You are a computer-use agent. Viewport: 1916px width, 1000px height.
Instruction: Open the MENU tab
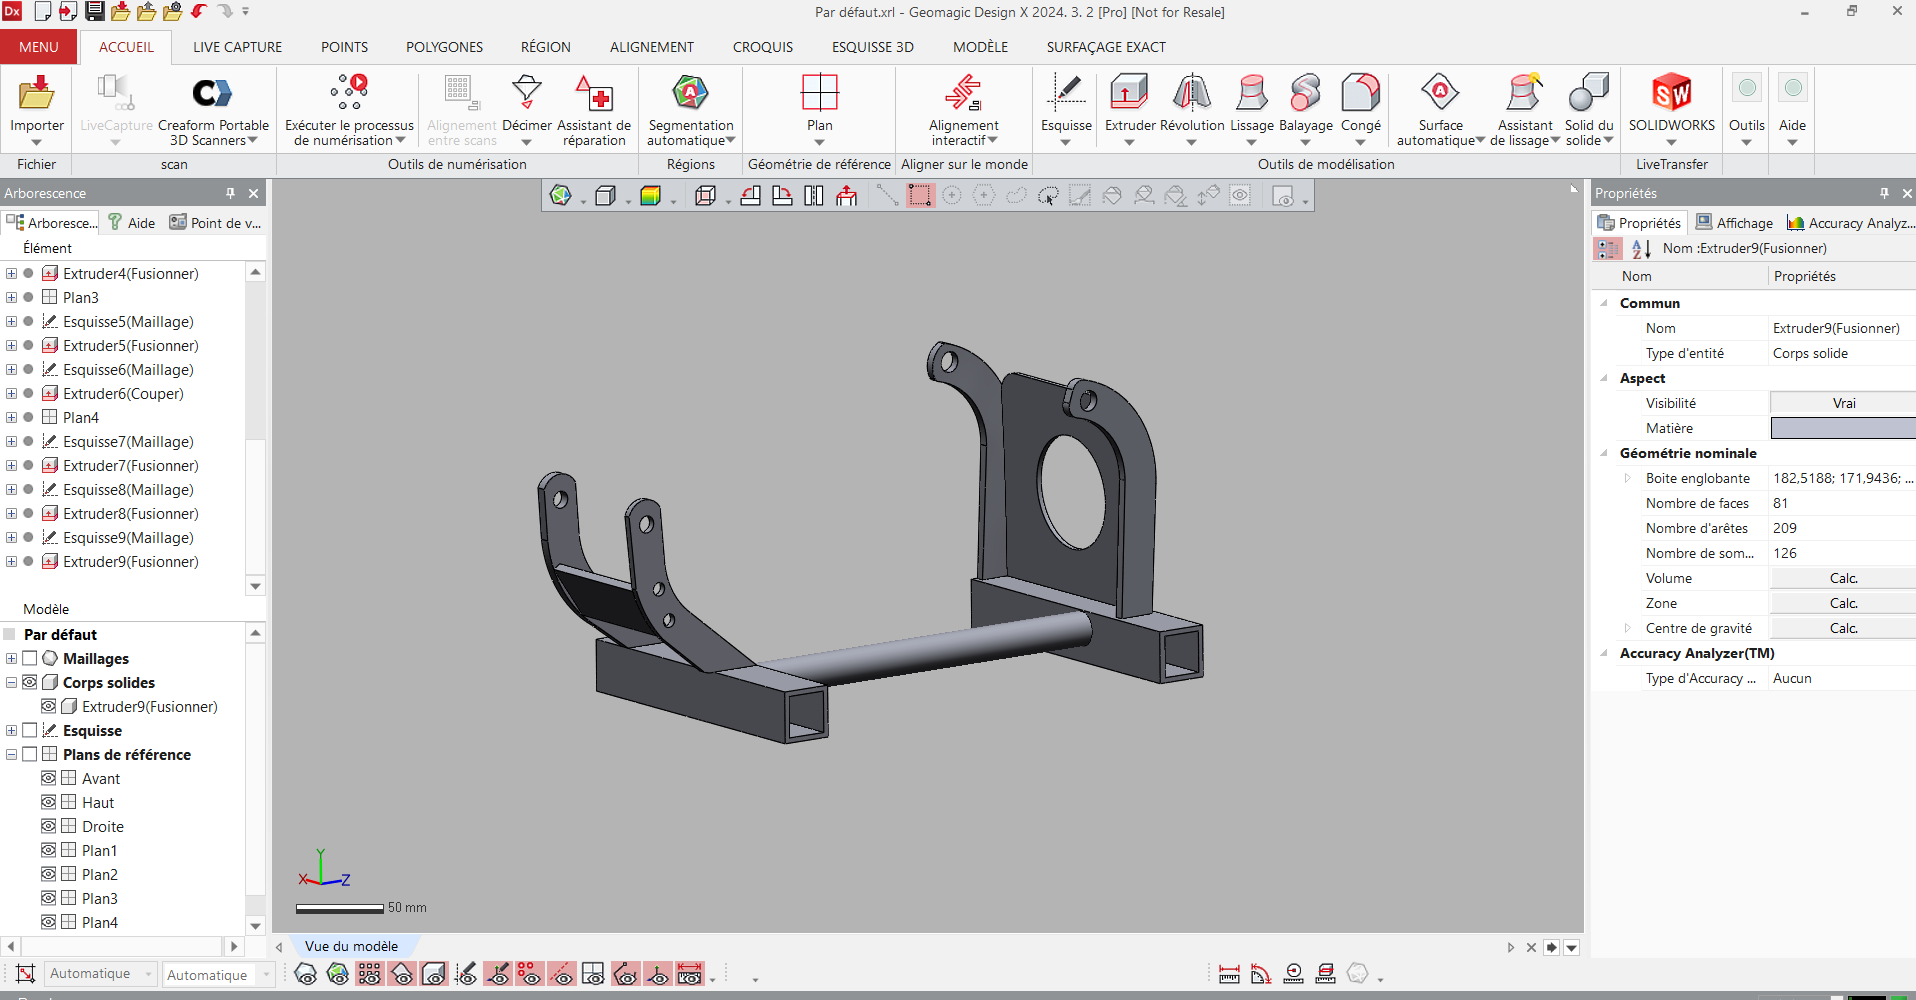[38, 47]
